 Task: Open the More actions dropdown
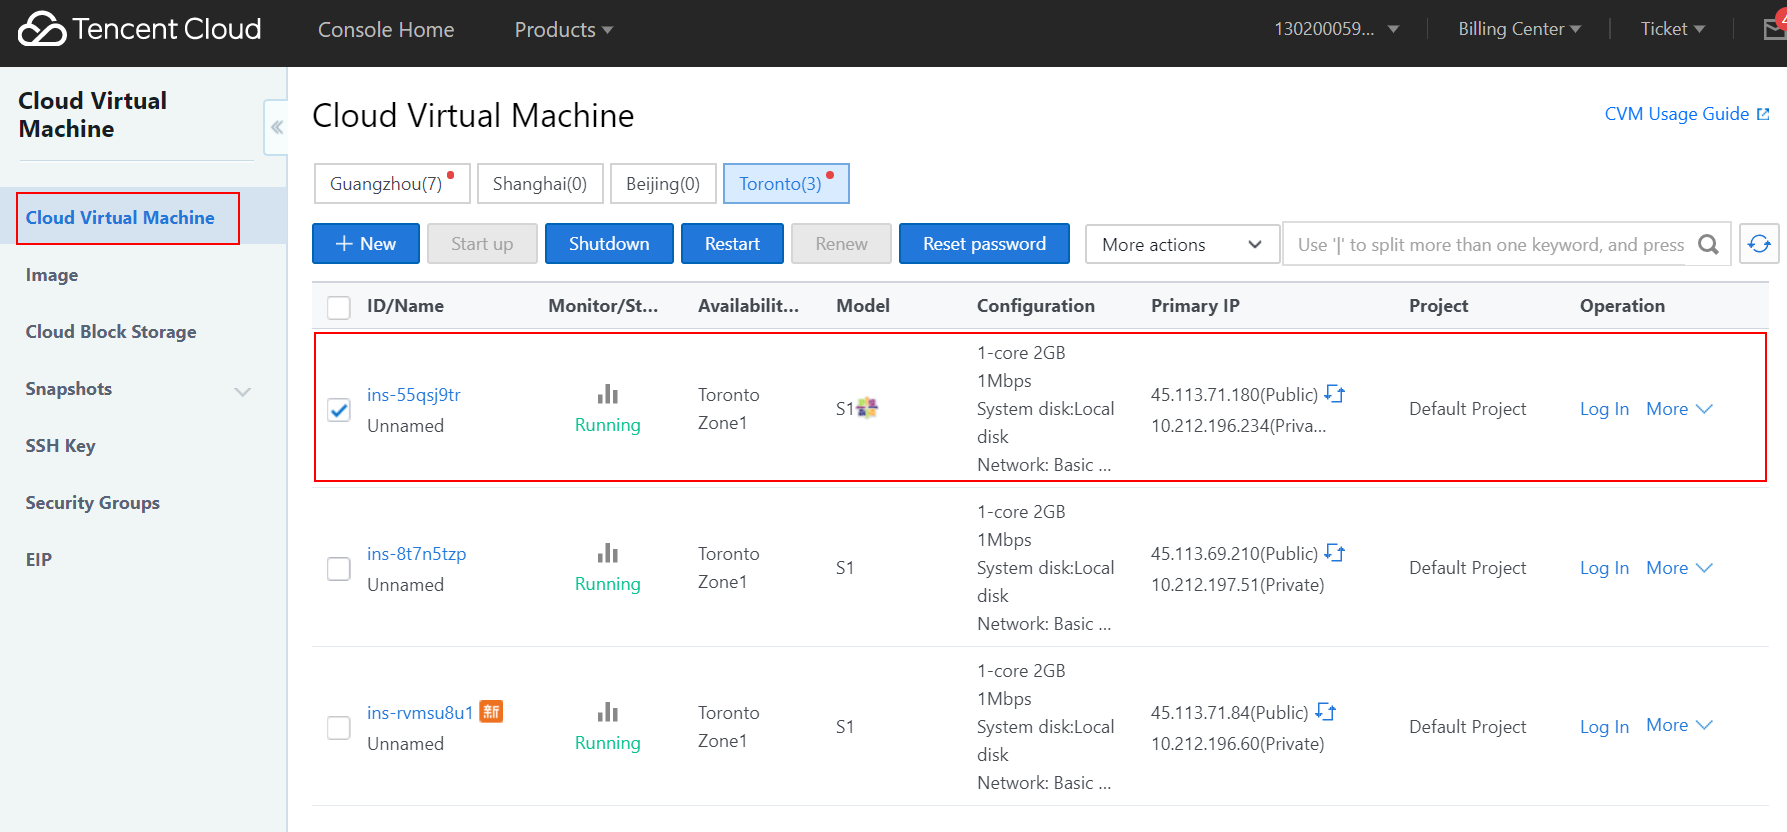[1182, 244]
